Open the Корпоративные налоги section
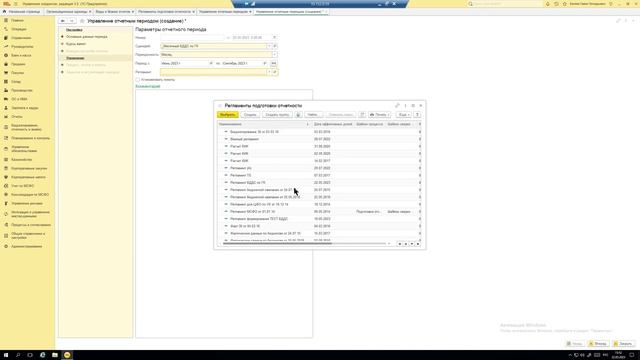Screen dimensions: 640x360 pos(29,177)
